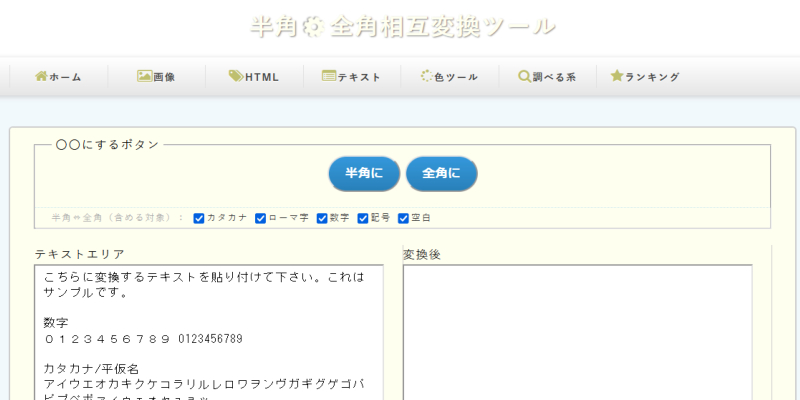Uncheck the 空白 checkbox
This screenshot has height=400, width=800.
pyautogui.click(x=404, y=218)
